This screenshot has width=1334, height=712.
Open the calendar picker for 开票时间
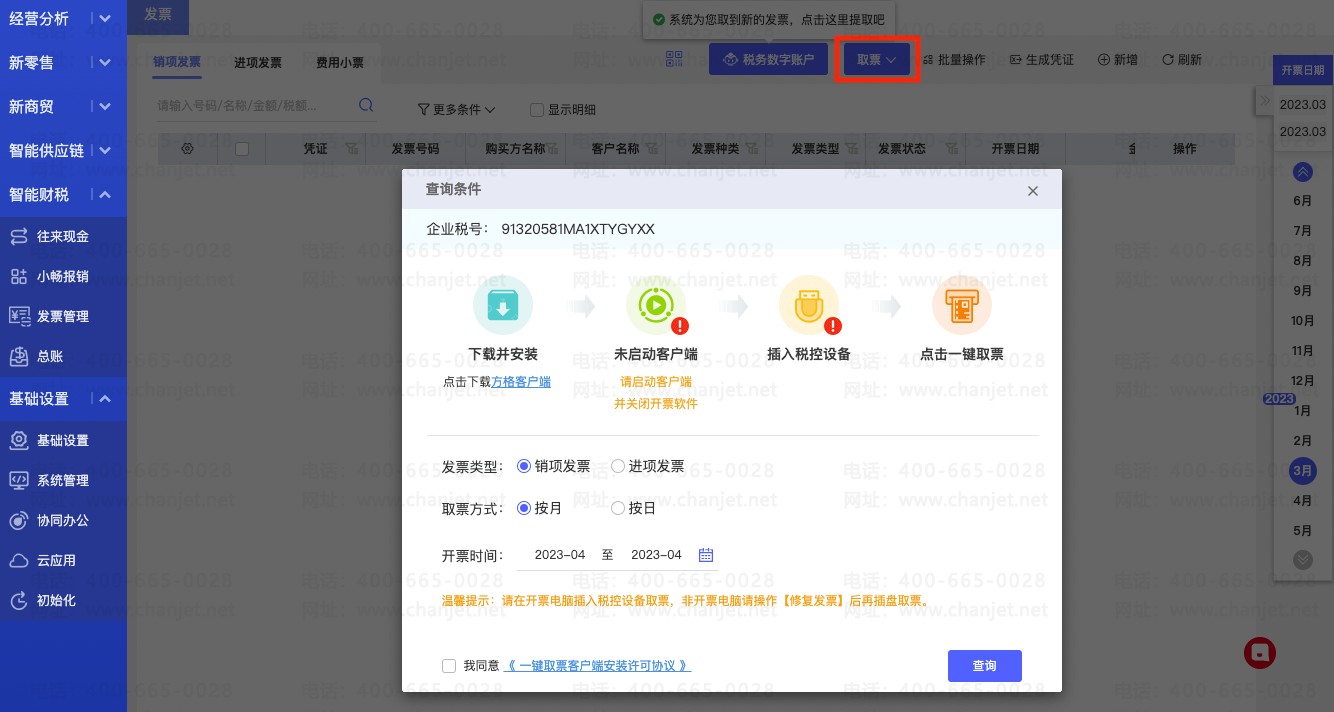pos(706,555)
